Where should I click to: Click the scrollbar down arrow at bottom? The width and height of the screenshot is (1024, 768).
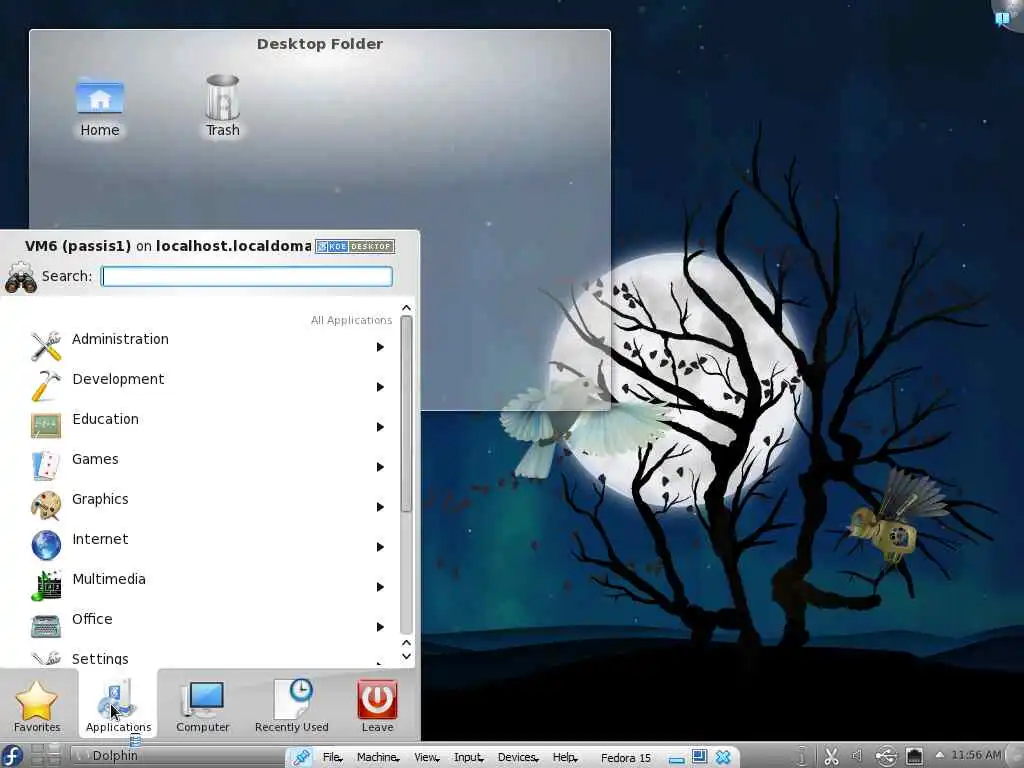click(406, 657)
